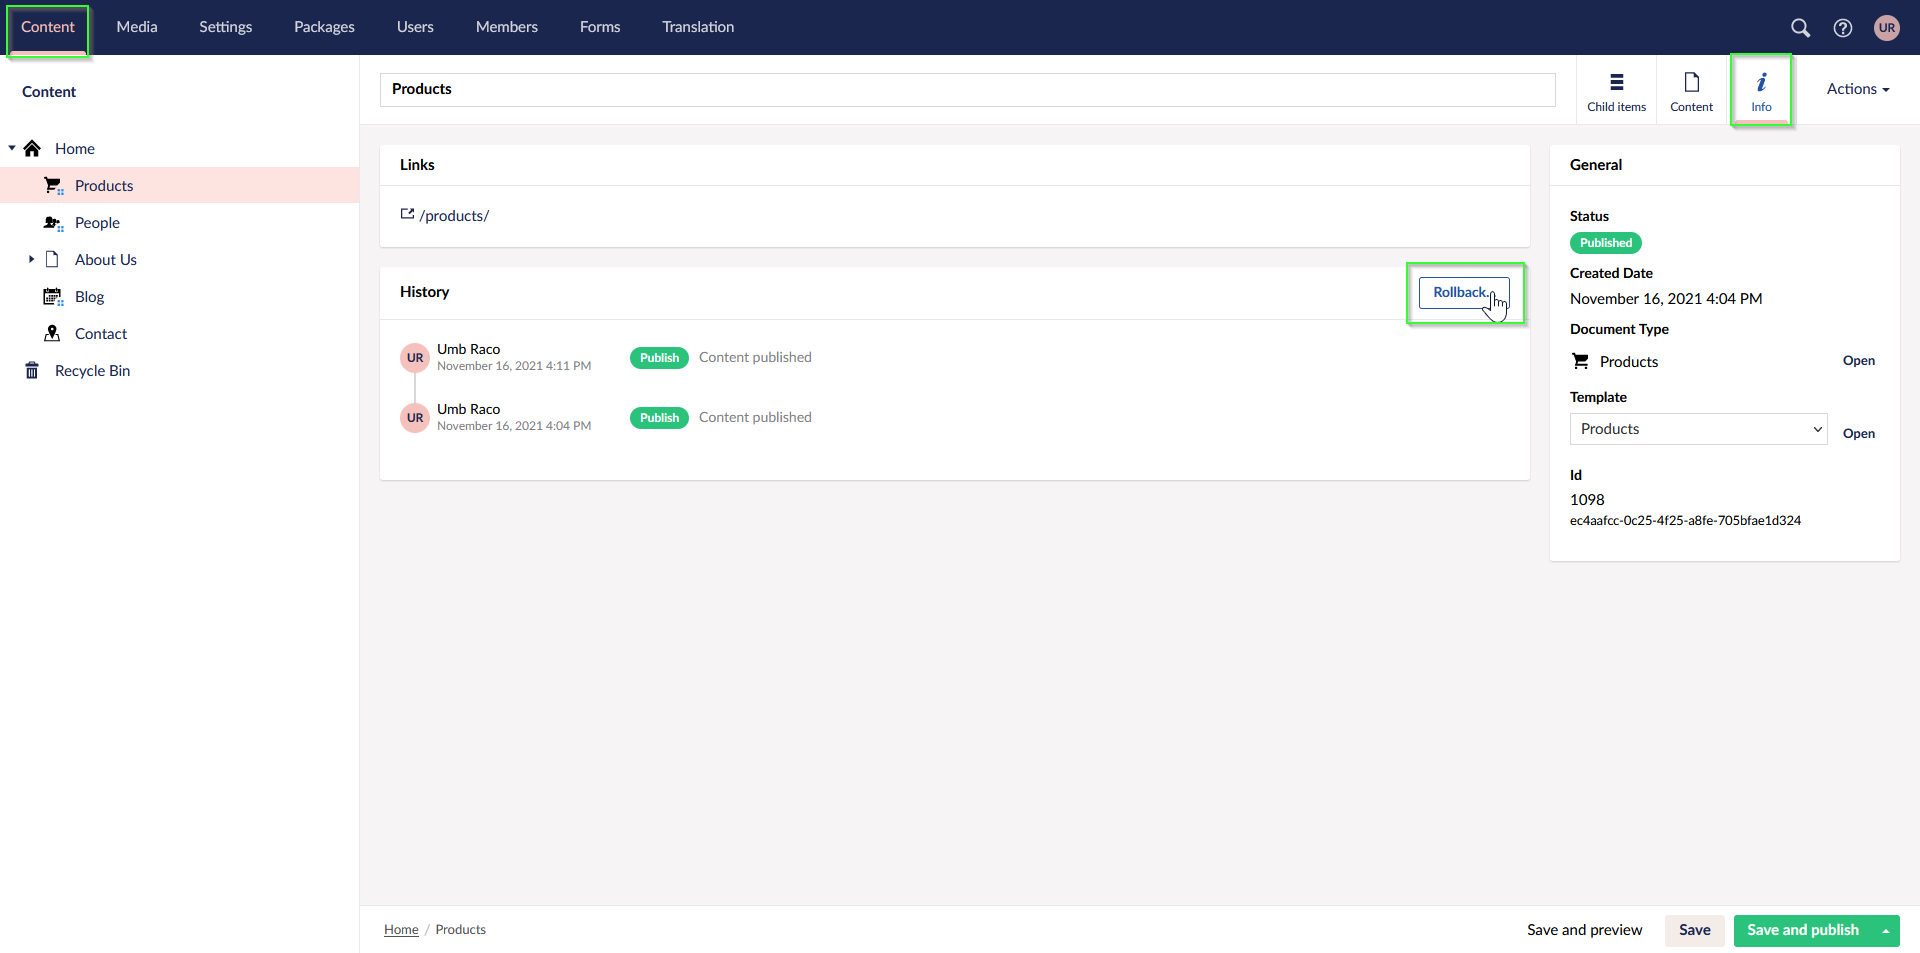This screenshot has width=1920, height=953.
Task: Open the Settings section
Action: coord(225,27)
